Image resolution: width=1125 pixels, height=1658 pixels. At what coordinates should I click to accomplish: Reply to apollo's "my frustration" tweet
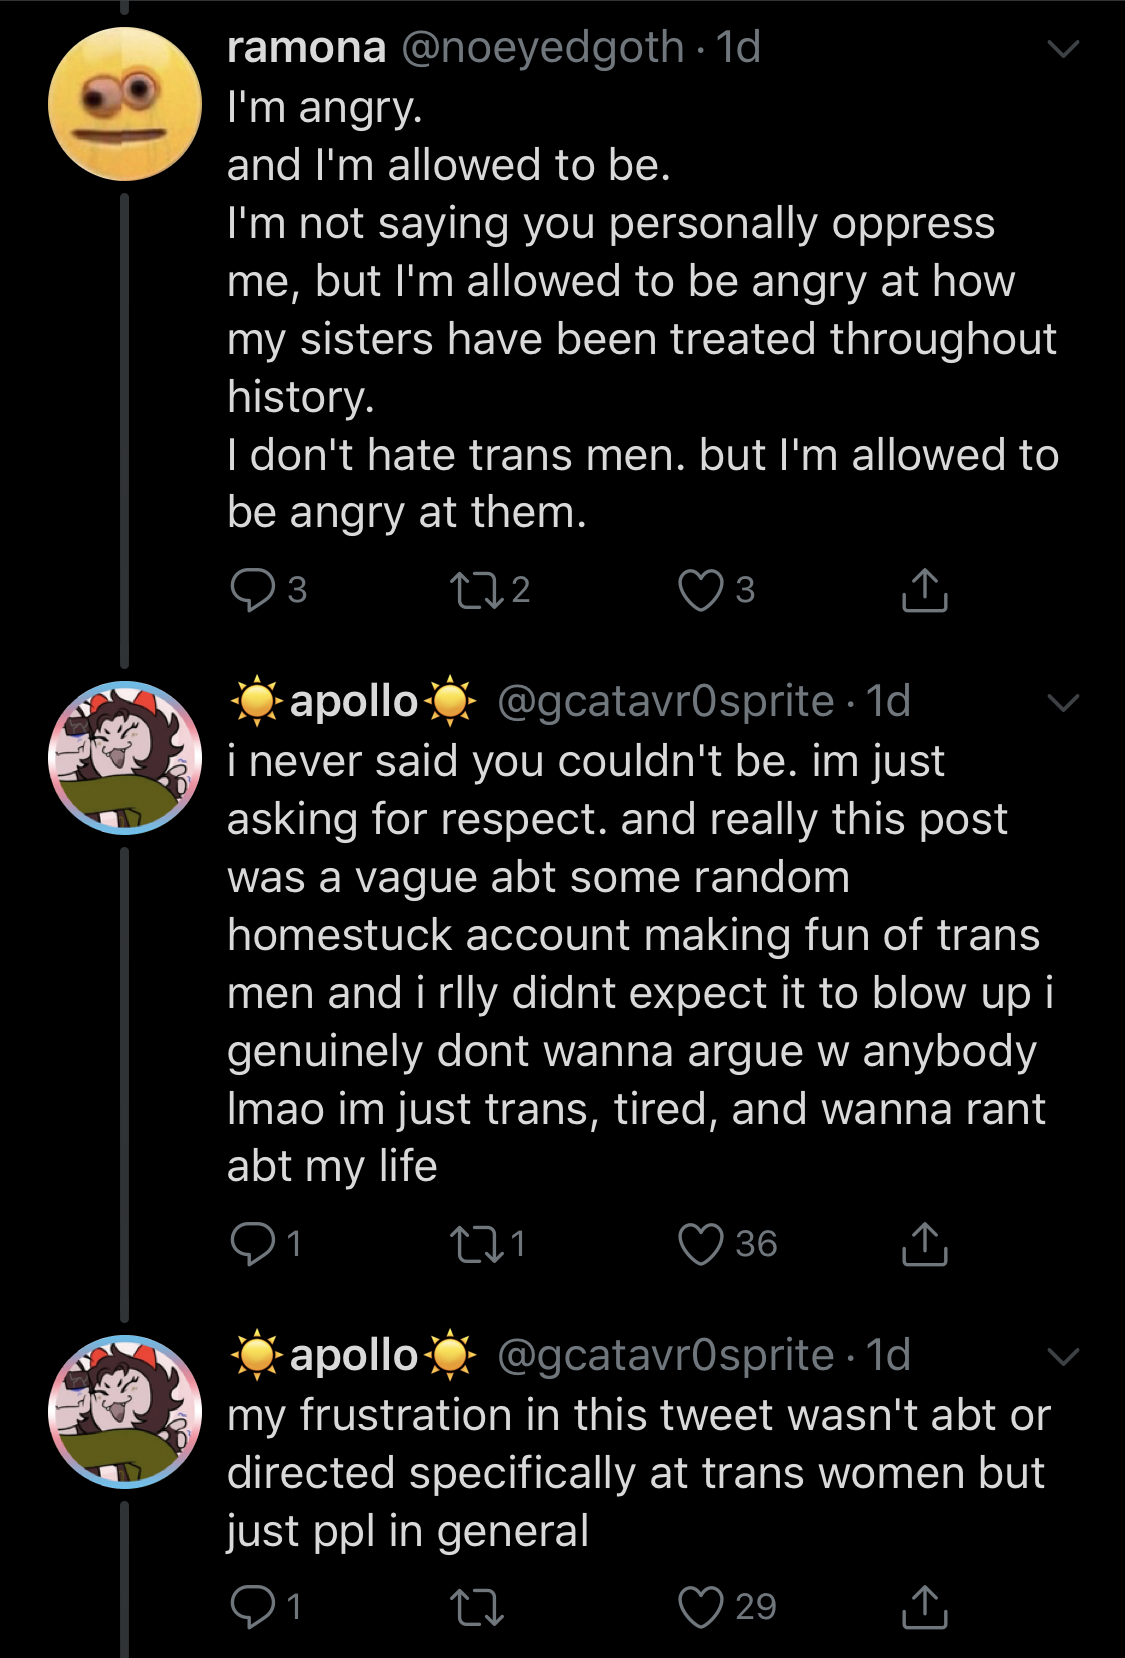[252, 1607]
